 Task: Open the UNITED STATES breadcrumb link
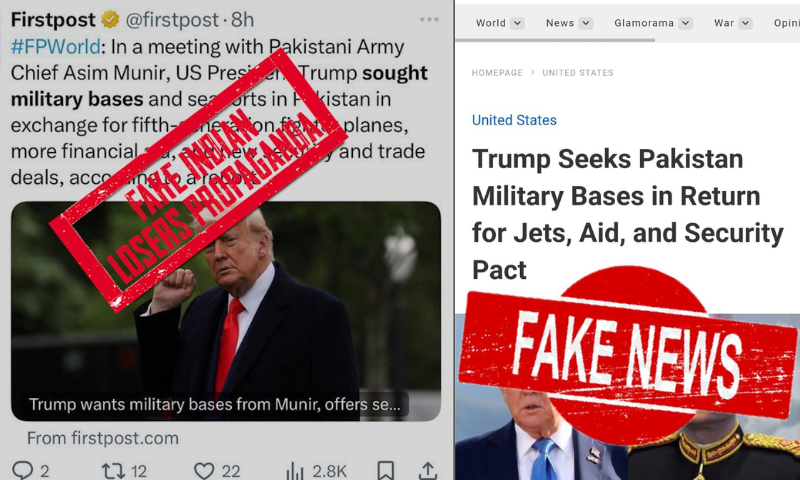(578, 73)
